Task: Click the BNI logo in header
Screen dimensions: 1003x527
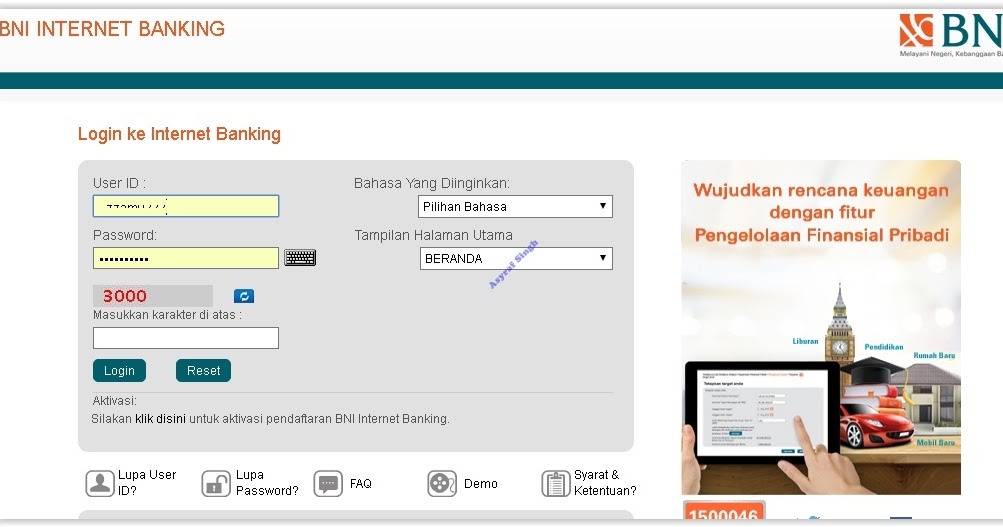Action: click(x=951, y=35)
